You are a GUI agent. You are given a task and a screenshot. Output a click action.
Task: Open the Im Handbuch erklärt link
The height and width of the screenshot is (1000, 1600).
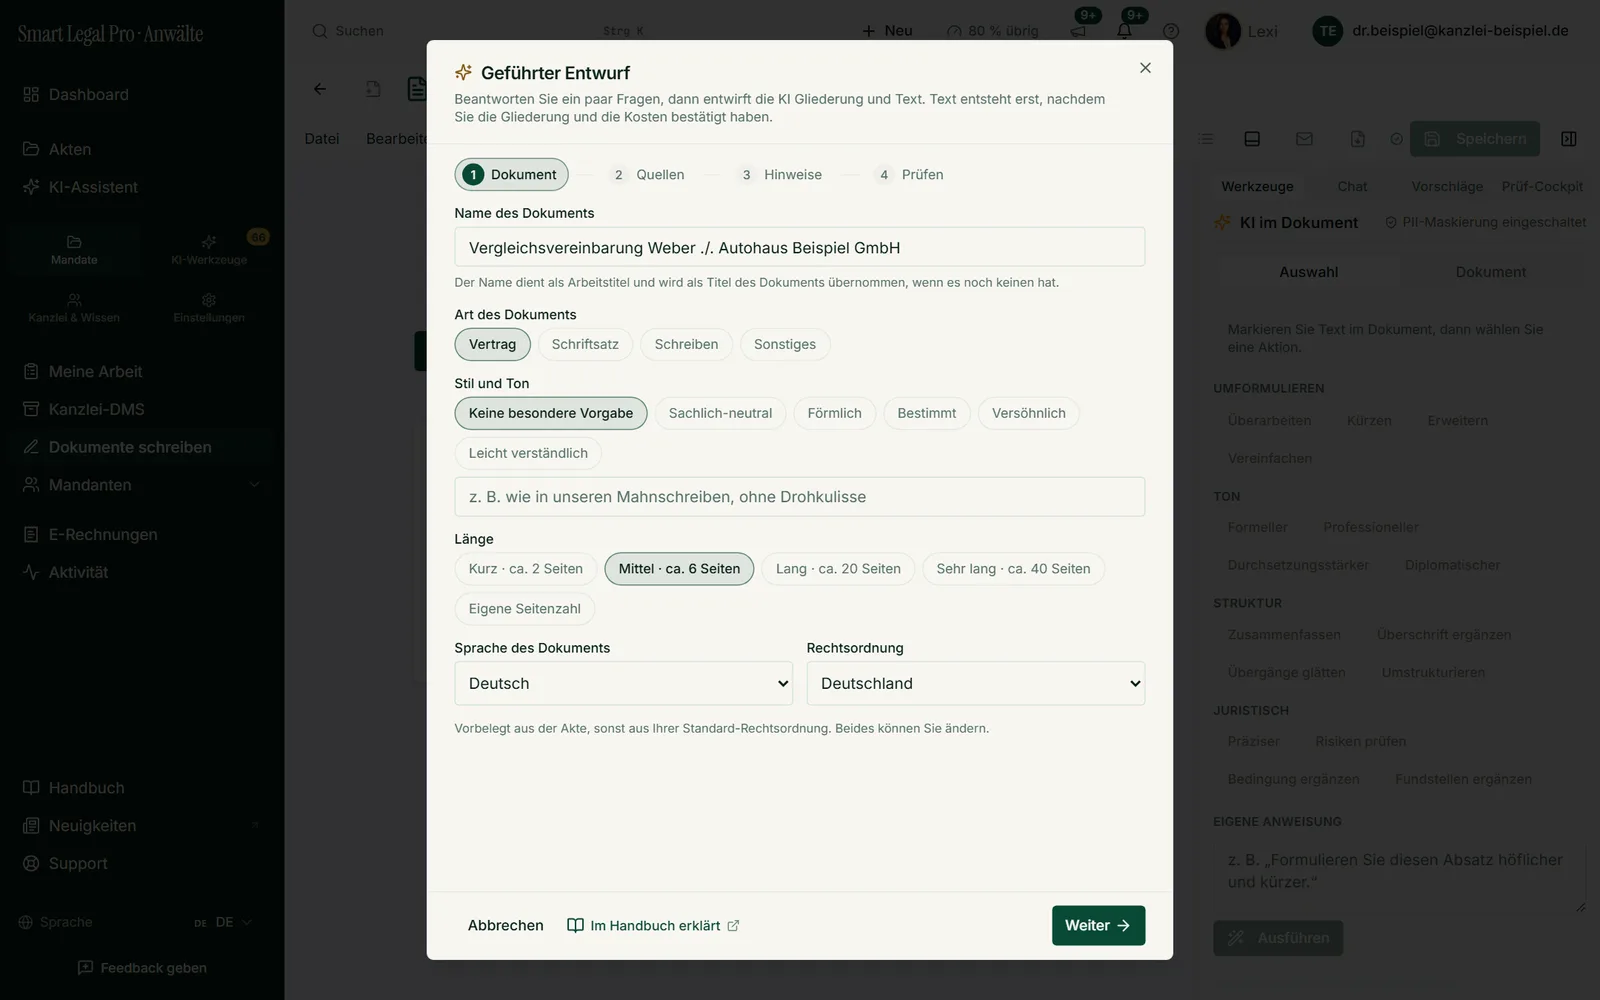click(653, 925)
